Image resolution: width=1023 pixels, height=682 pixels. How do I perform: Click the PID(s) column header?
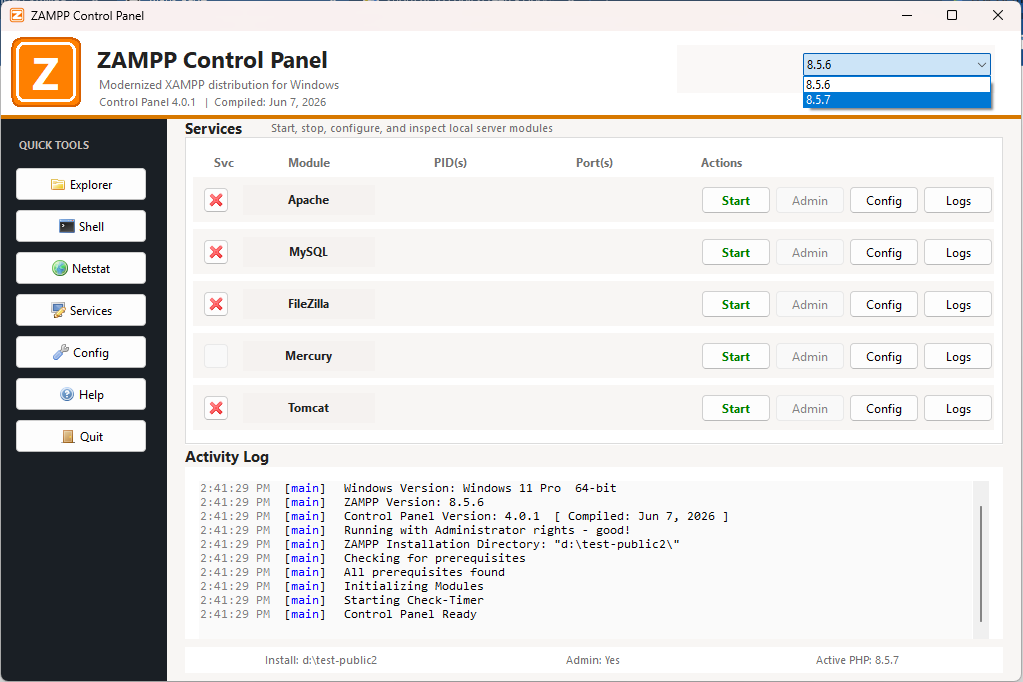tap(450, 163)
